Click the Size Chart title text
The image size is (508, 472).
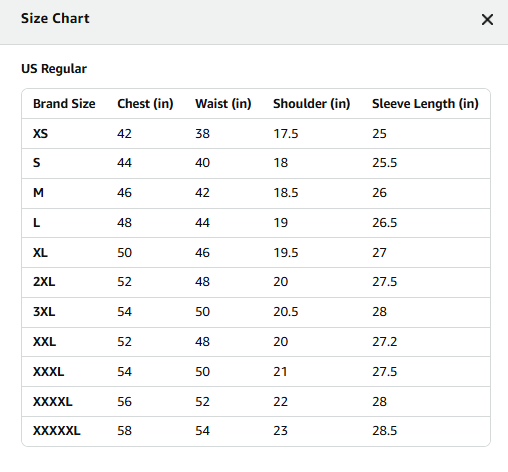pos(55,18)
